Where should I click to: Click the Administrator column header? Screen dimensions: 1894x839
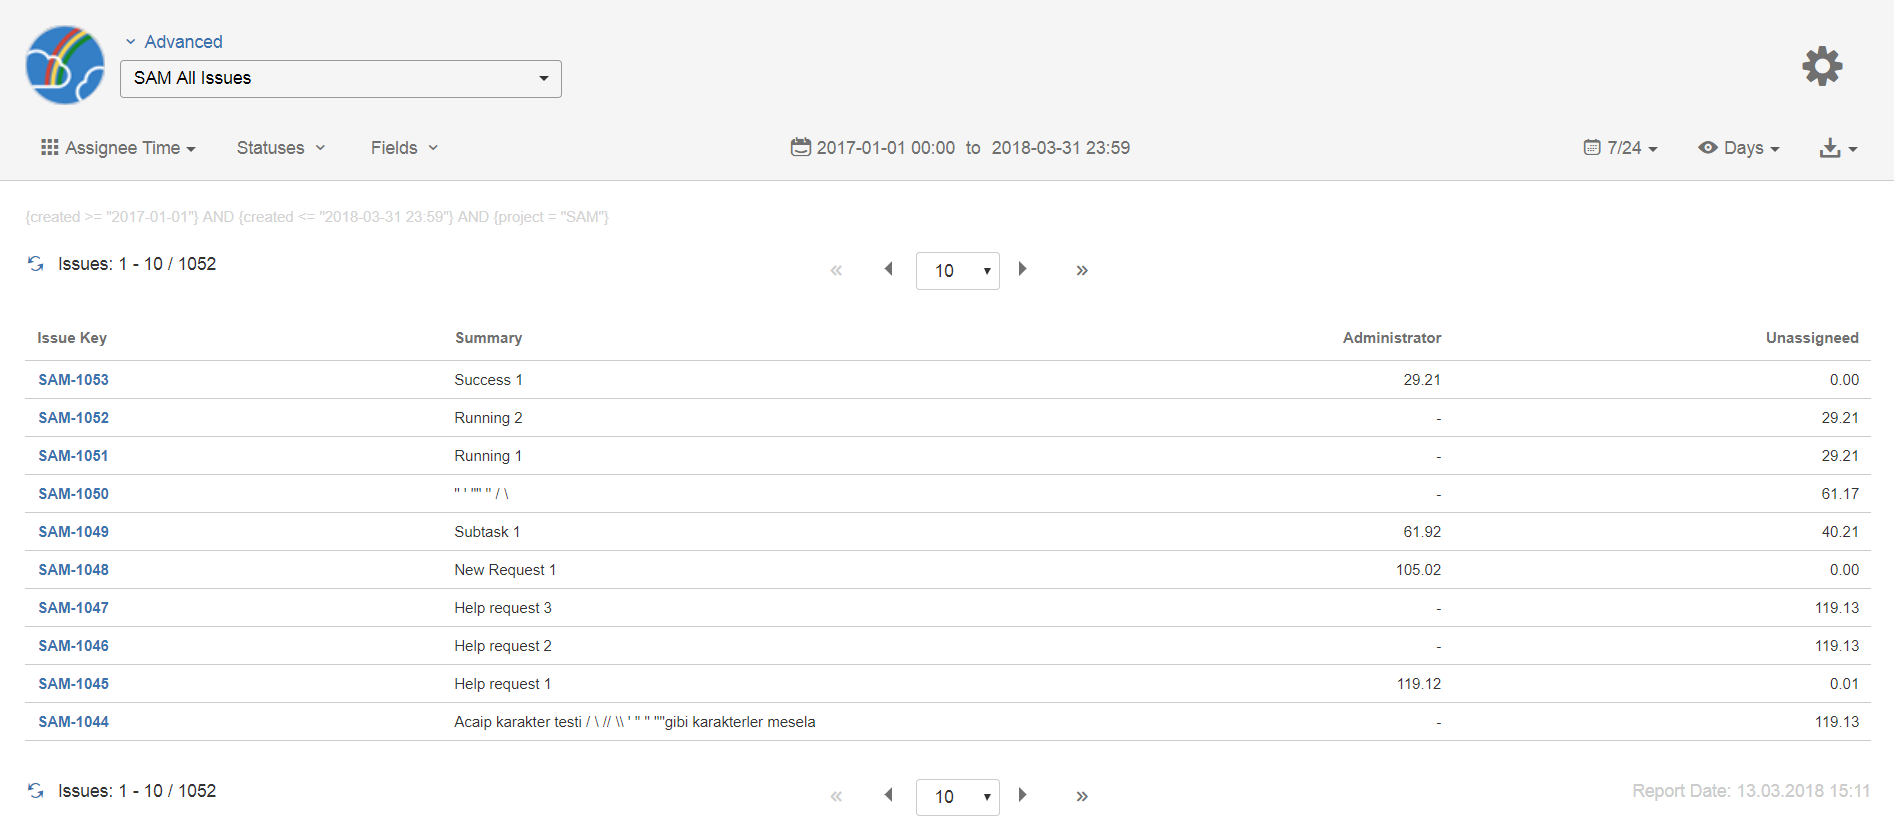click(1391, 338)
